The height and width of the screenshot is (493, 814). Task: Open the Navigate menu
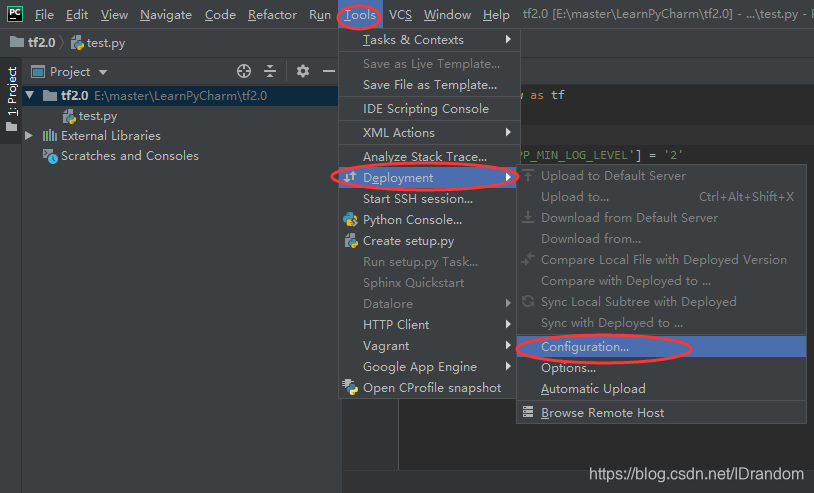point(166,15)
